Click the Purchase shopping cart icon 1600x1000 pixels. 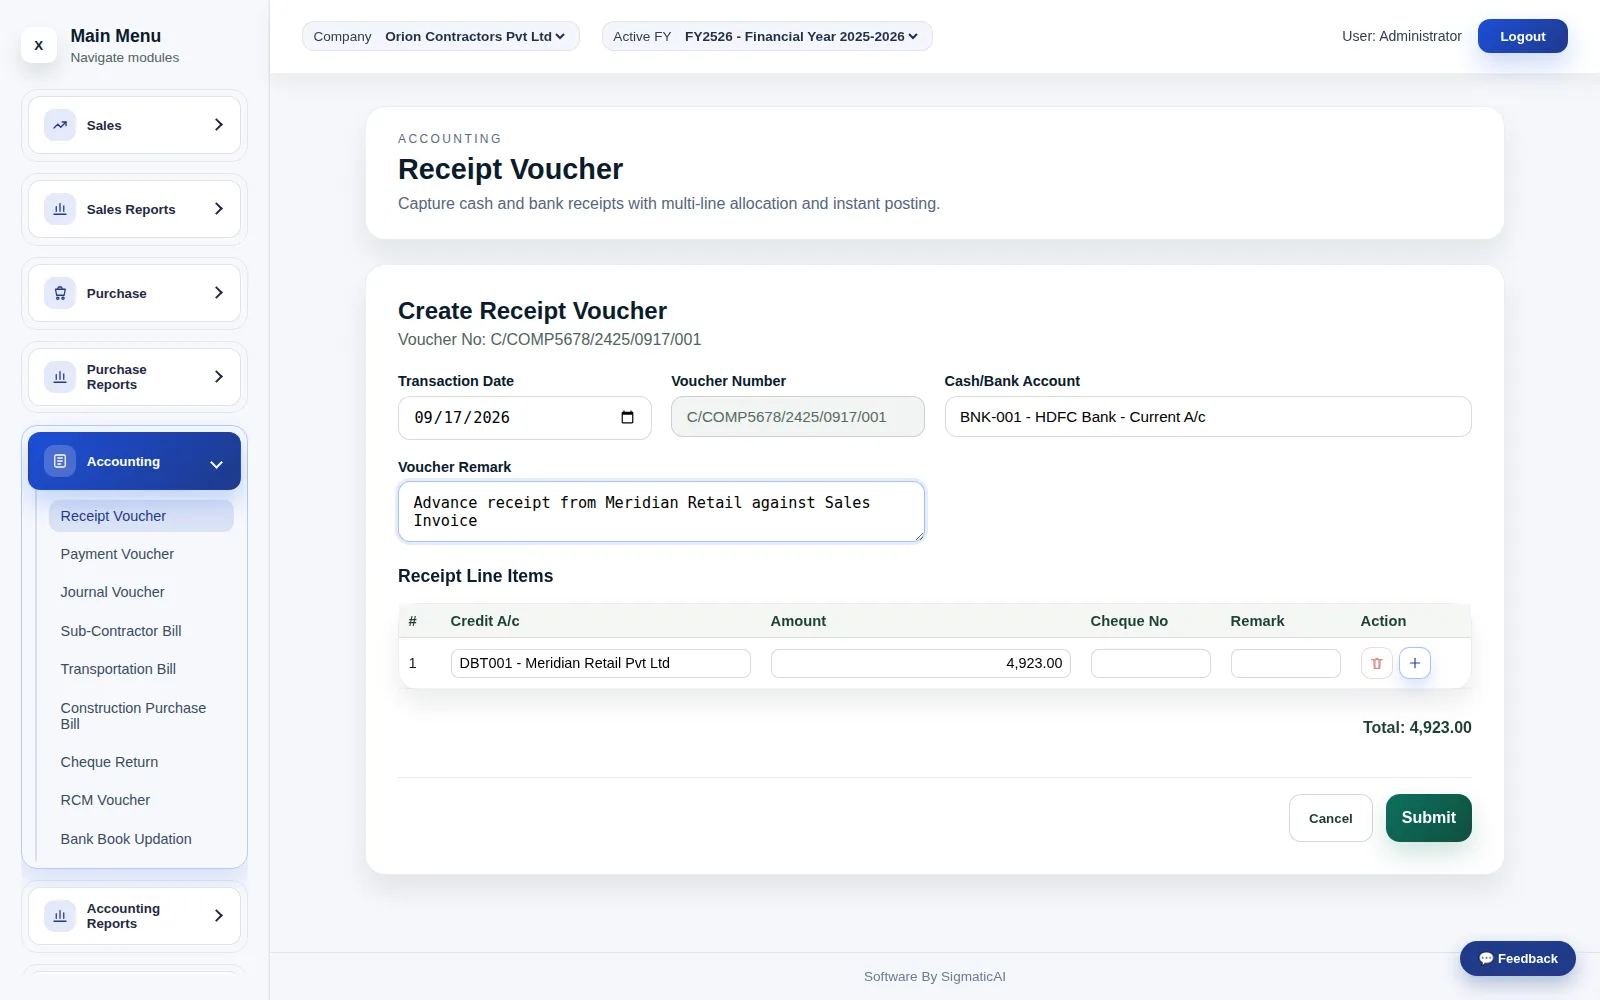(x=60, y=293)
